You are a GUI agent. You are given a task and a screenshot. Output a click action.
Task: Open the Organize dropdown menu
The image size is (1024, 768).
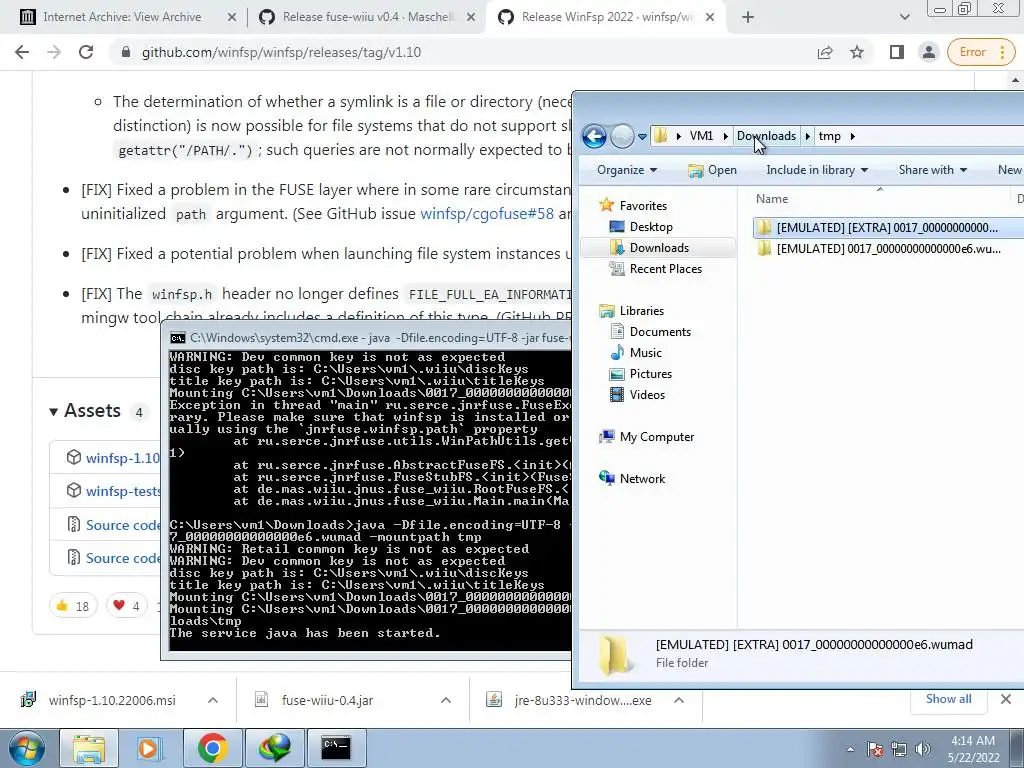[x=626, y=170]
